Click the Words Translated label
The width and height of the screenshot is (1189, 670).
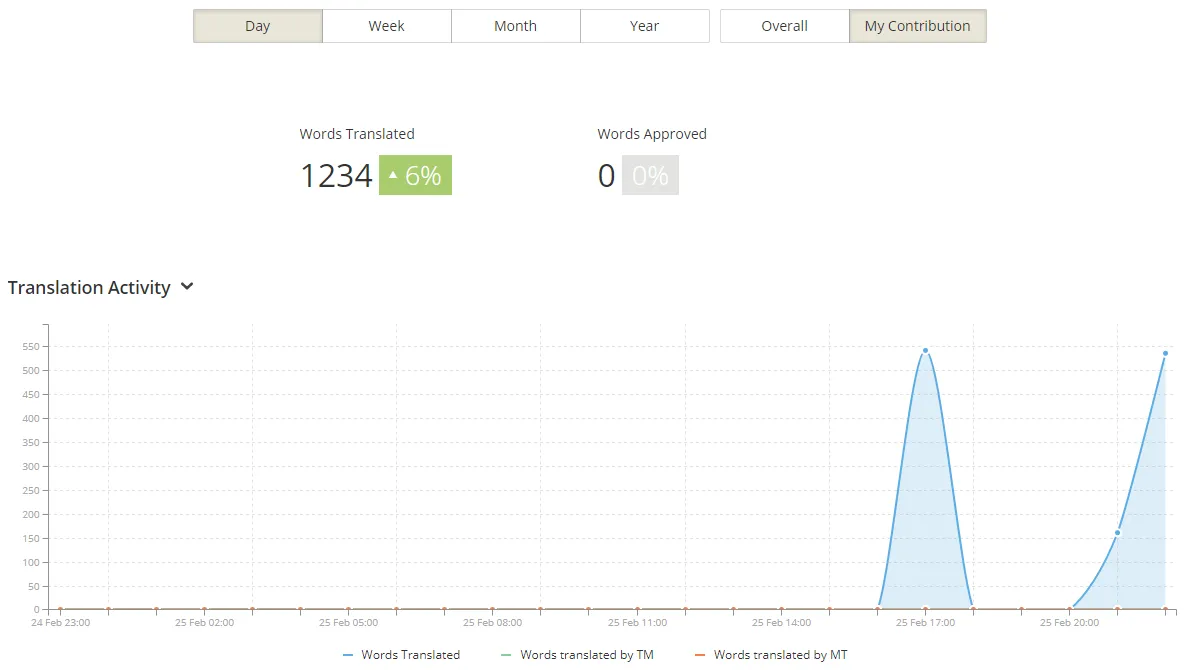click(357, 134)
